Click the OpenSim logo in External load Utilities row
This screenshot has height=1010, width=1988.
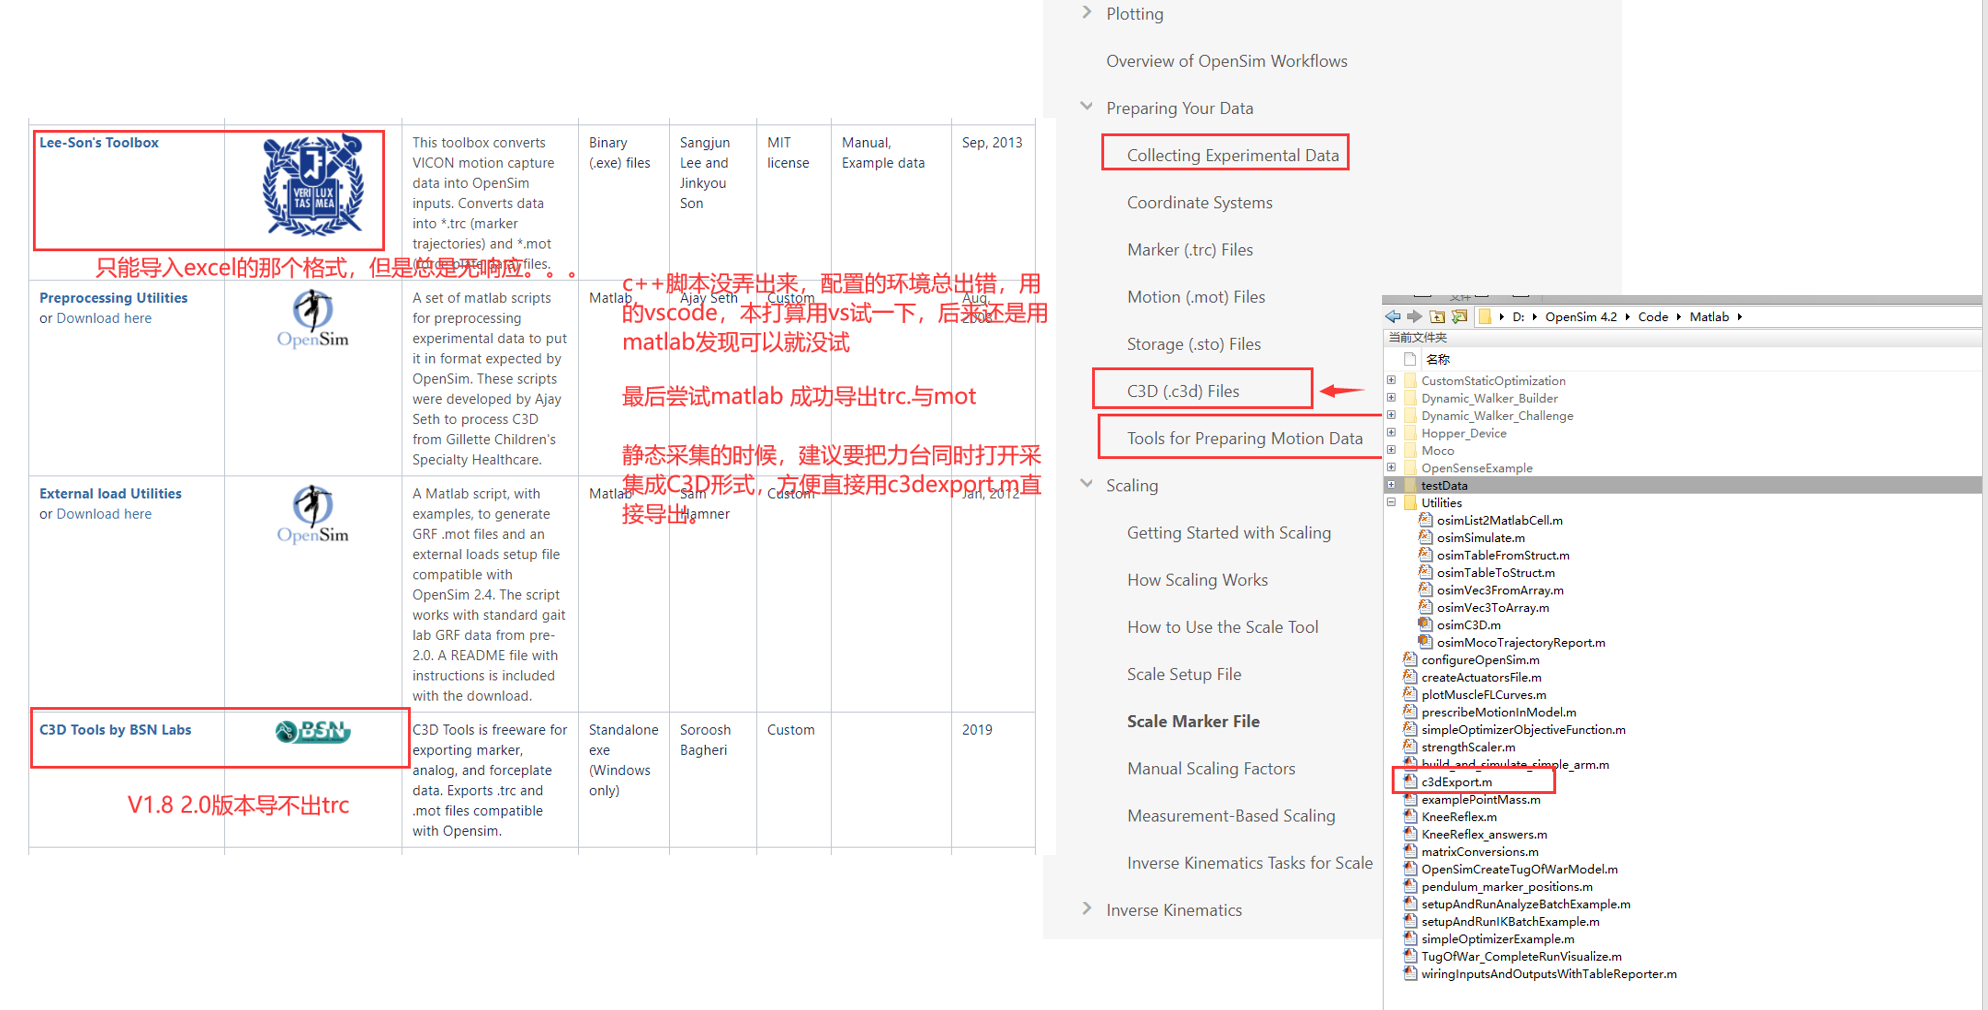point(313,514)
